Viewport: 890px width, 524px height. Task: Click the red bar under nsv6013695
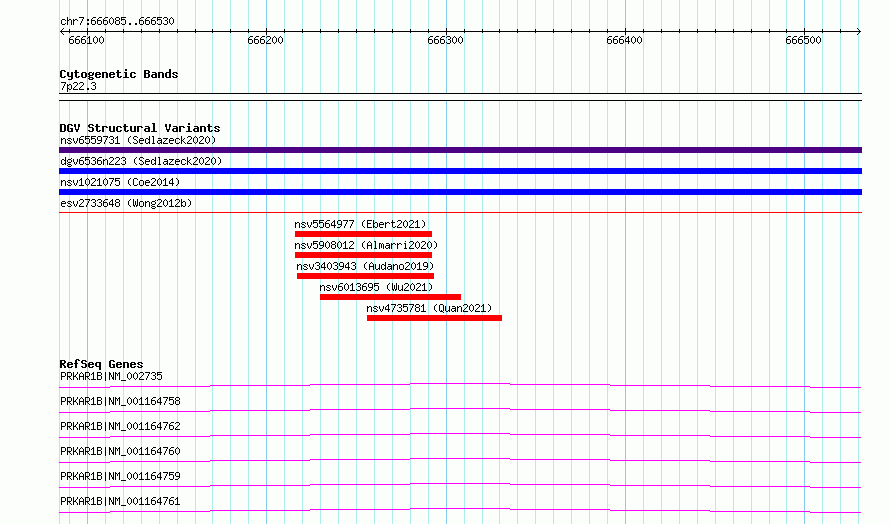pos(391,297)
